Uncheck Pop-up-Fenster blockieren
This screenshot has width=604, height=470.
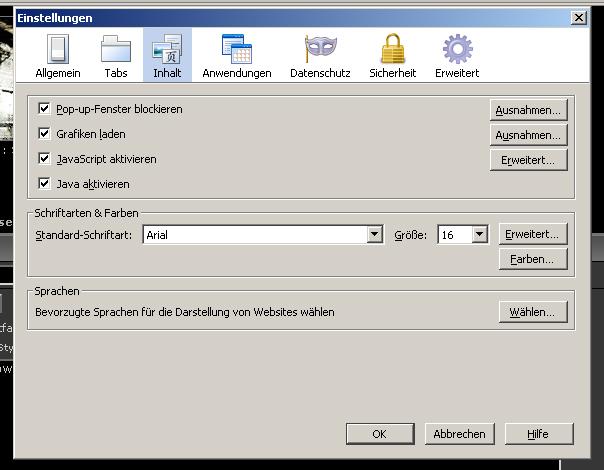[x=44, y=109]
